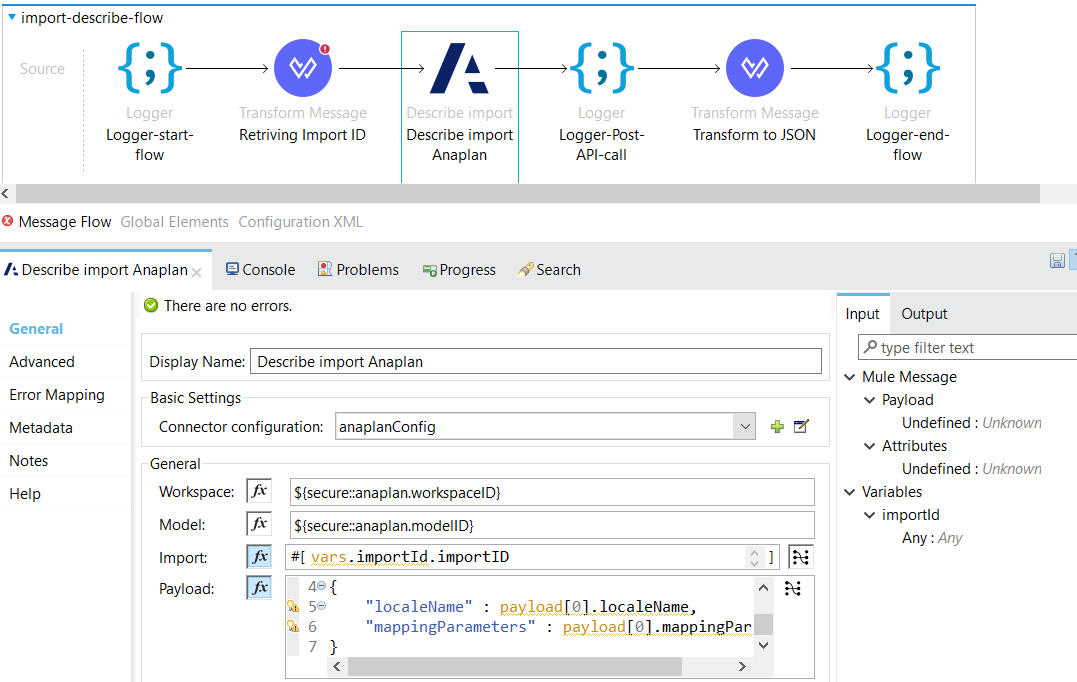The height and width of the screenshot is (682, 1077).
Task: Switch to the Output metadata tab
Action: (x=924, y=314)
